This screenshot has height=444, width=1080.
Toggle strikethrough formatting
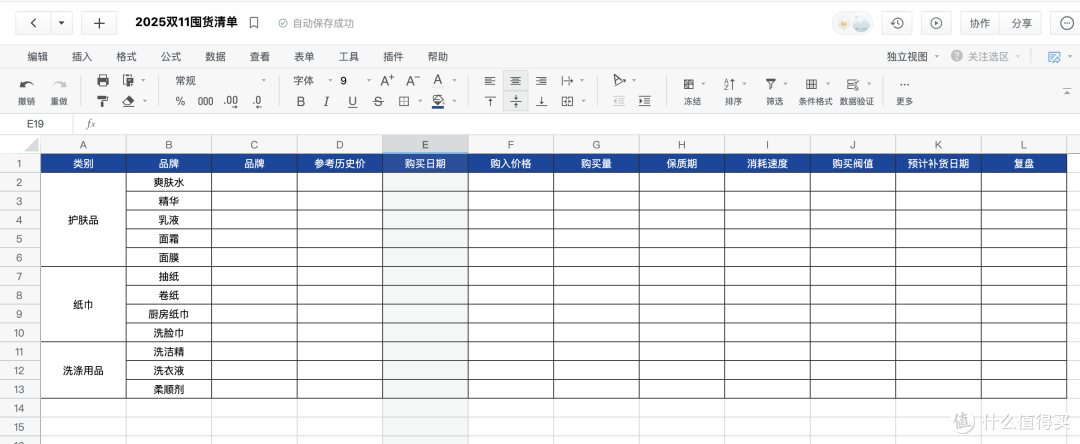378,101
